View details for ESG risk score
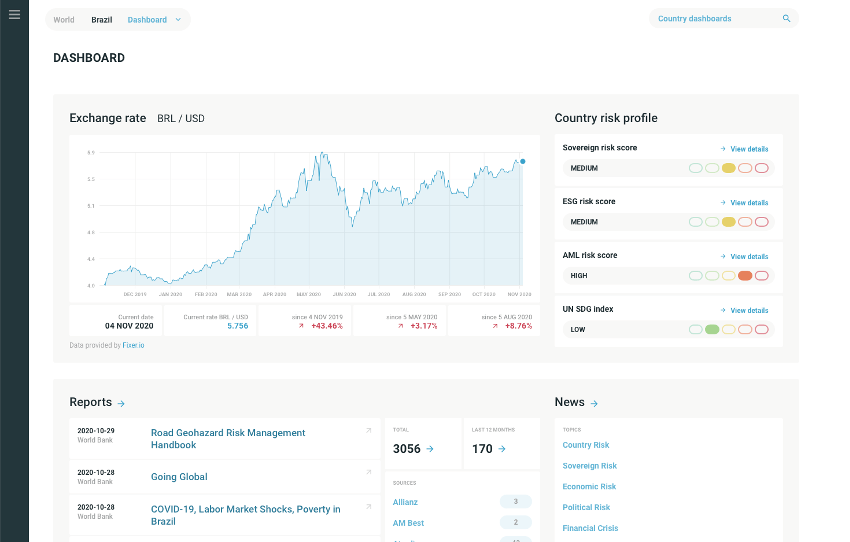The width and height of the screenshot is (850, 542). [x=749, y=202]
